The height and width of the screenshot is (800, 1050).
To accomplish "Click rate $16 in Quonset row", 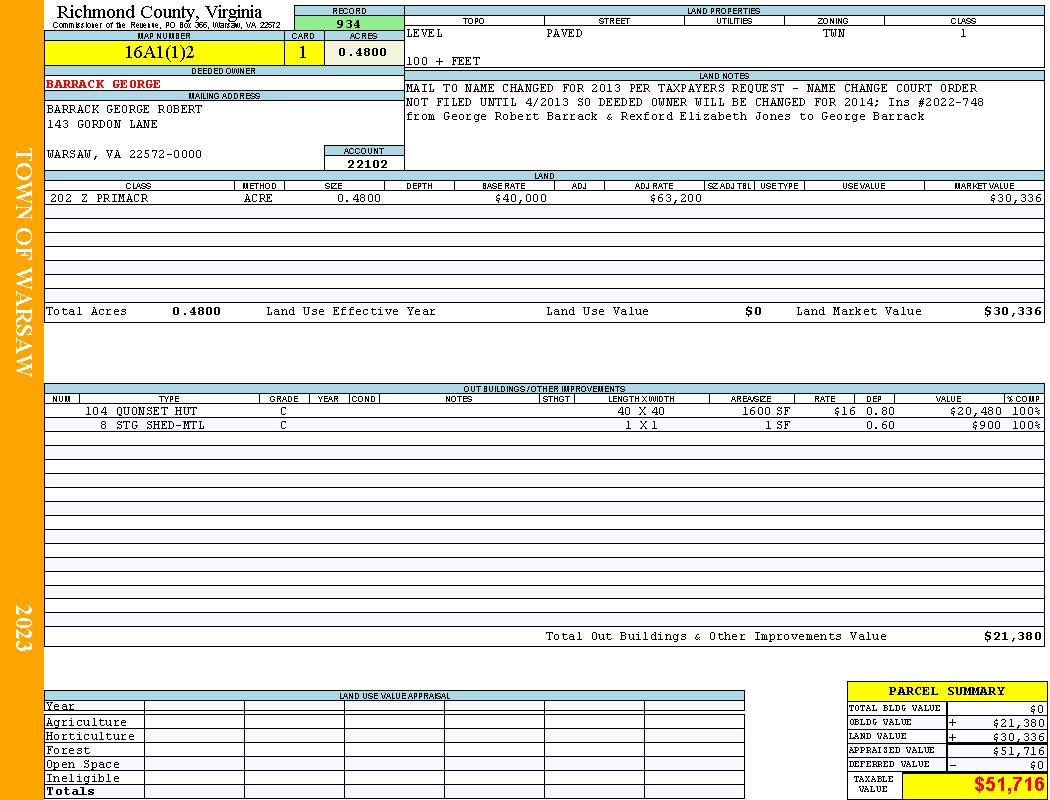I will (x=845, y=411).
